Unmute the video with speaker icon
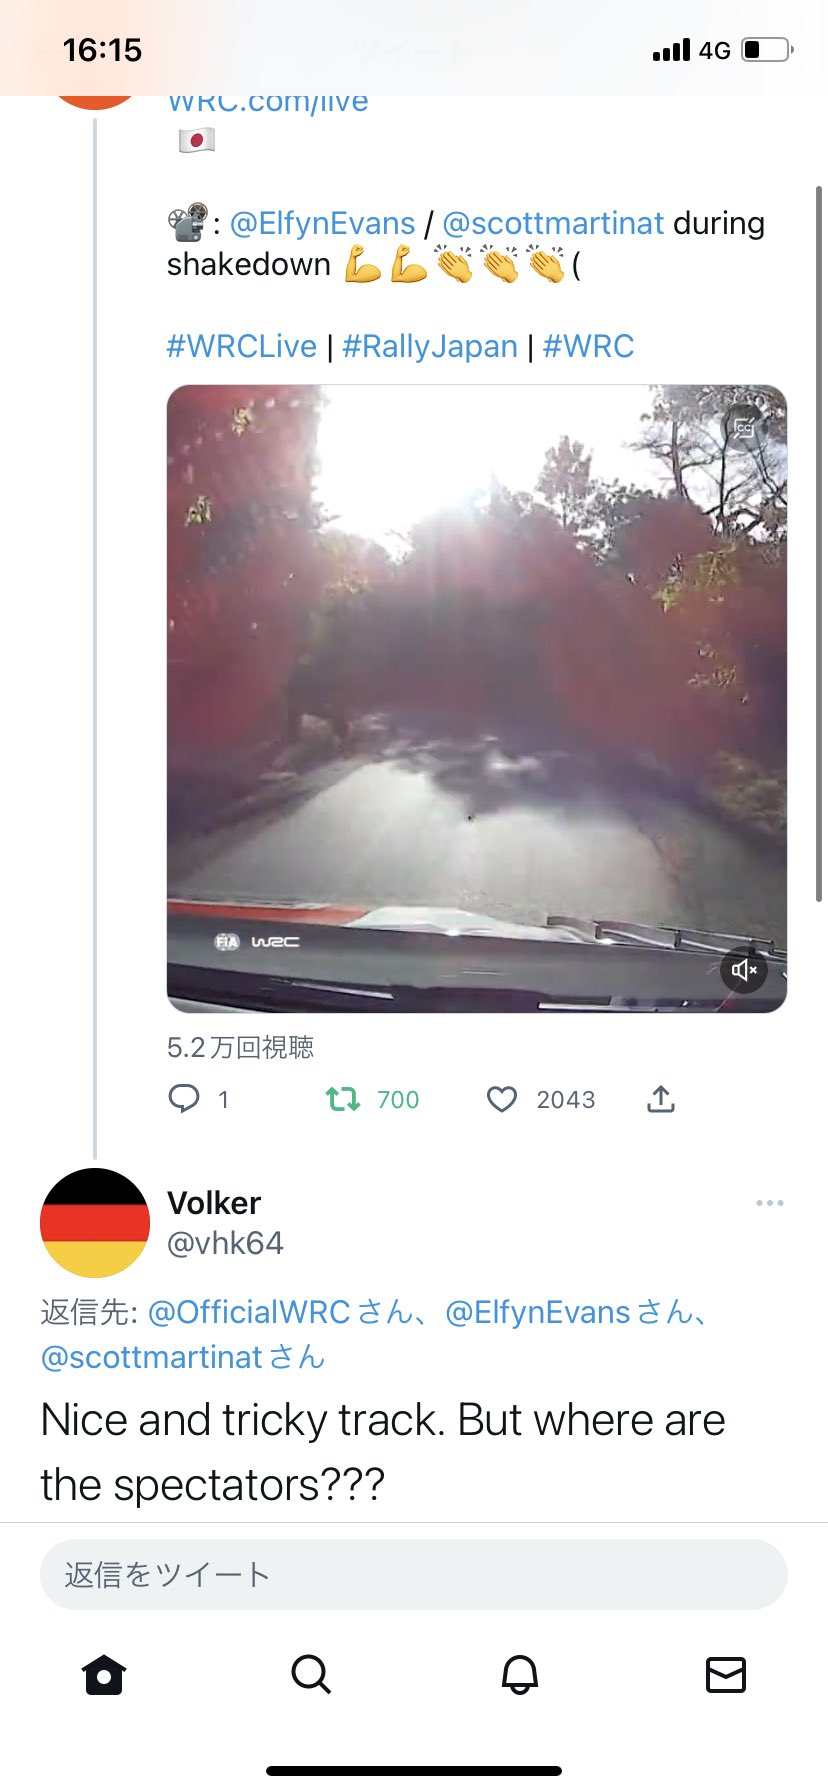The width and height of the screenshot is (828, 1792). [x=744, y=970]
